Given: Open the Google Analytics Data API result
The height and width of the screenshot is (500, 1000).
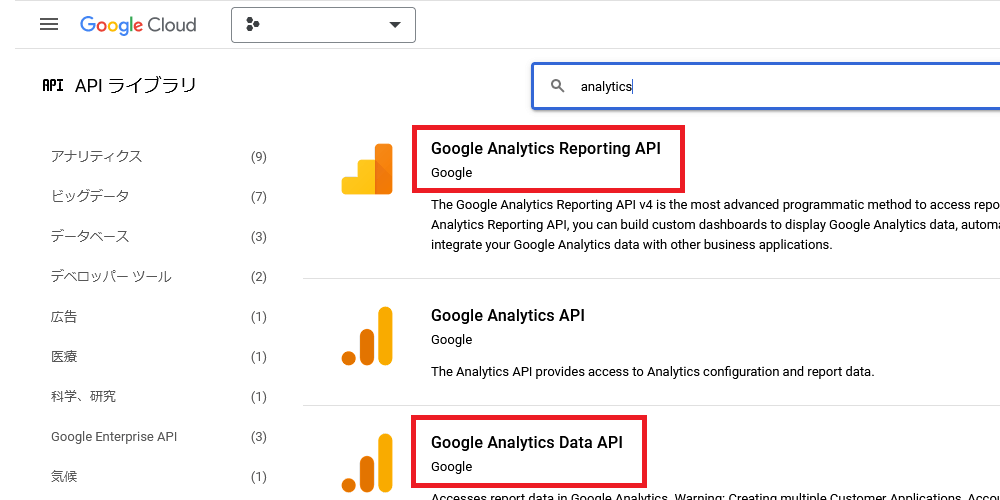Looking at the screenshot, I should point(527,443).
